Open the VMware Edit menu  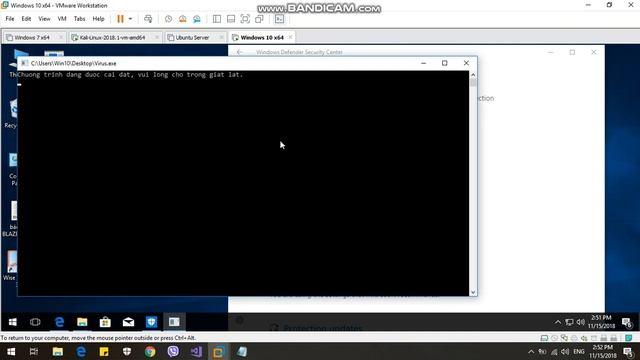click(x=26, y=19)
